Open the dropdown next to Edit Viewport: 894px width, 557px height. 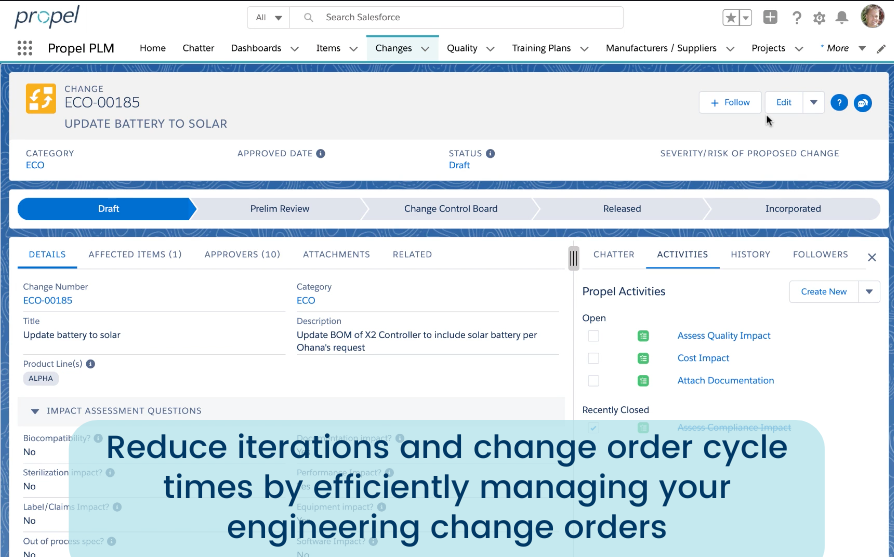click(814, 103)
